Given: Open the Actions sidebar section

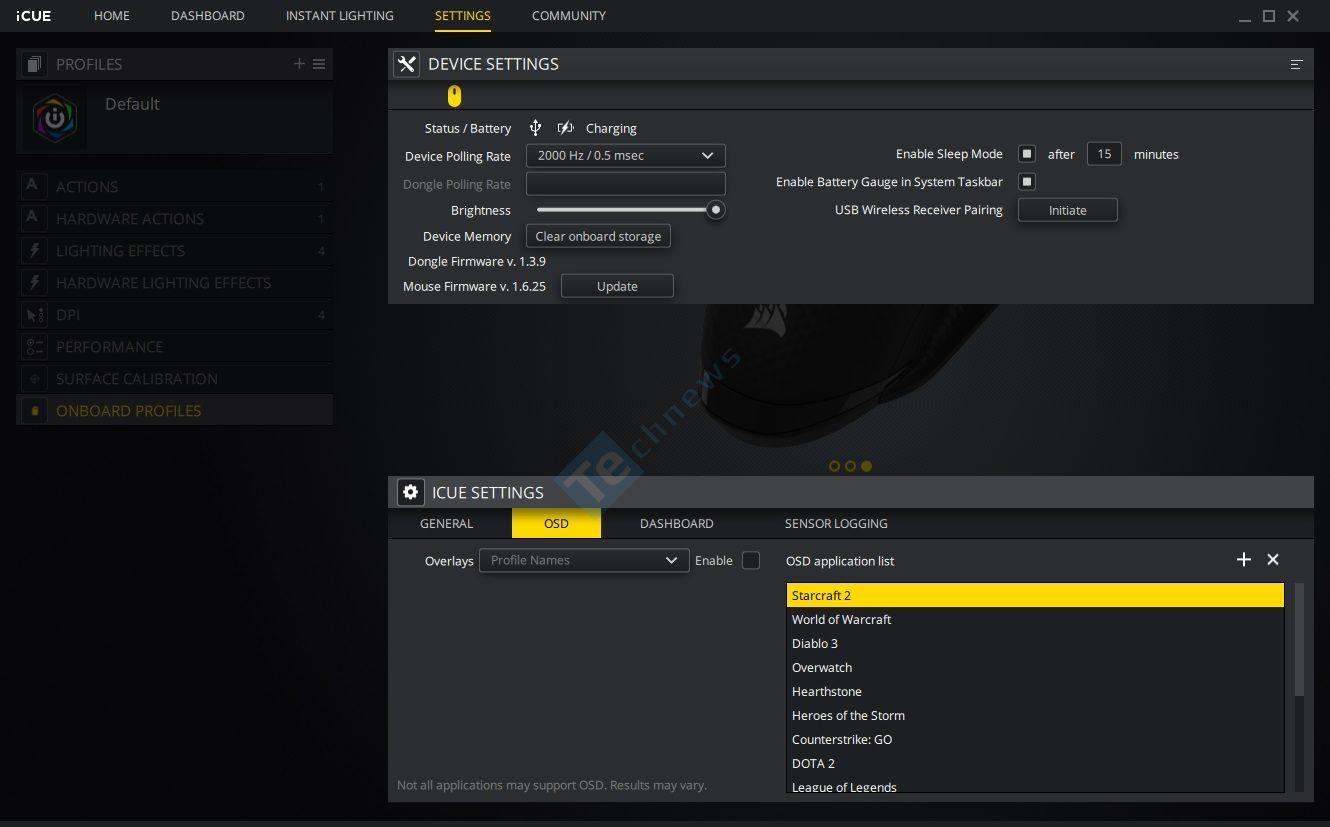Looking at the screenshot, I should 174,186.
